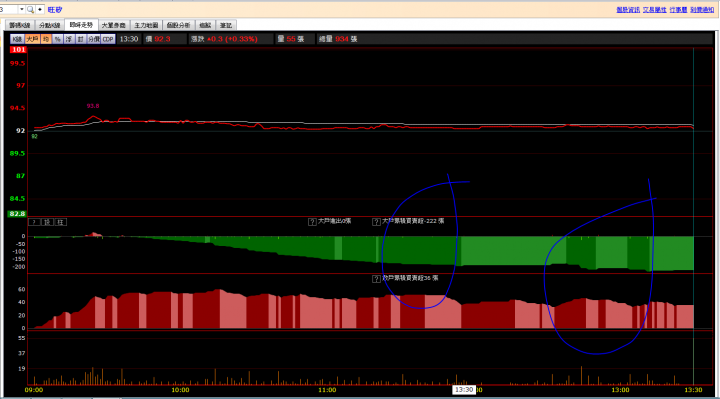Select the % percent display button
The width and height of the screenshot is (720, 399).
(x=57, y=39)
